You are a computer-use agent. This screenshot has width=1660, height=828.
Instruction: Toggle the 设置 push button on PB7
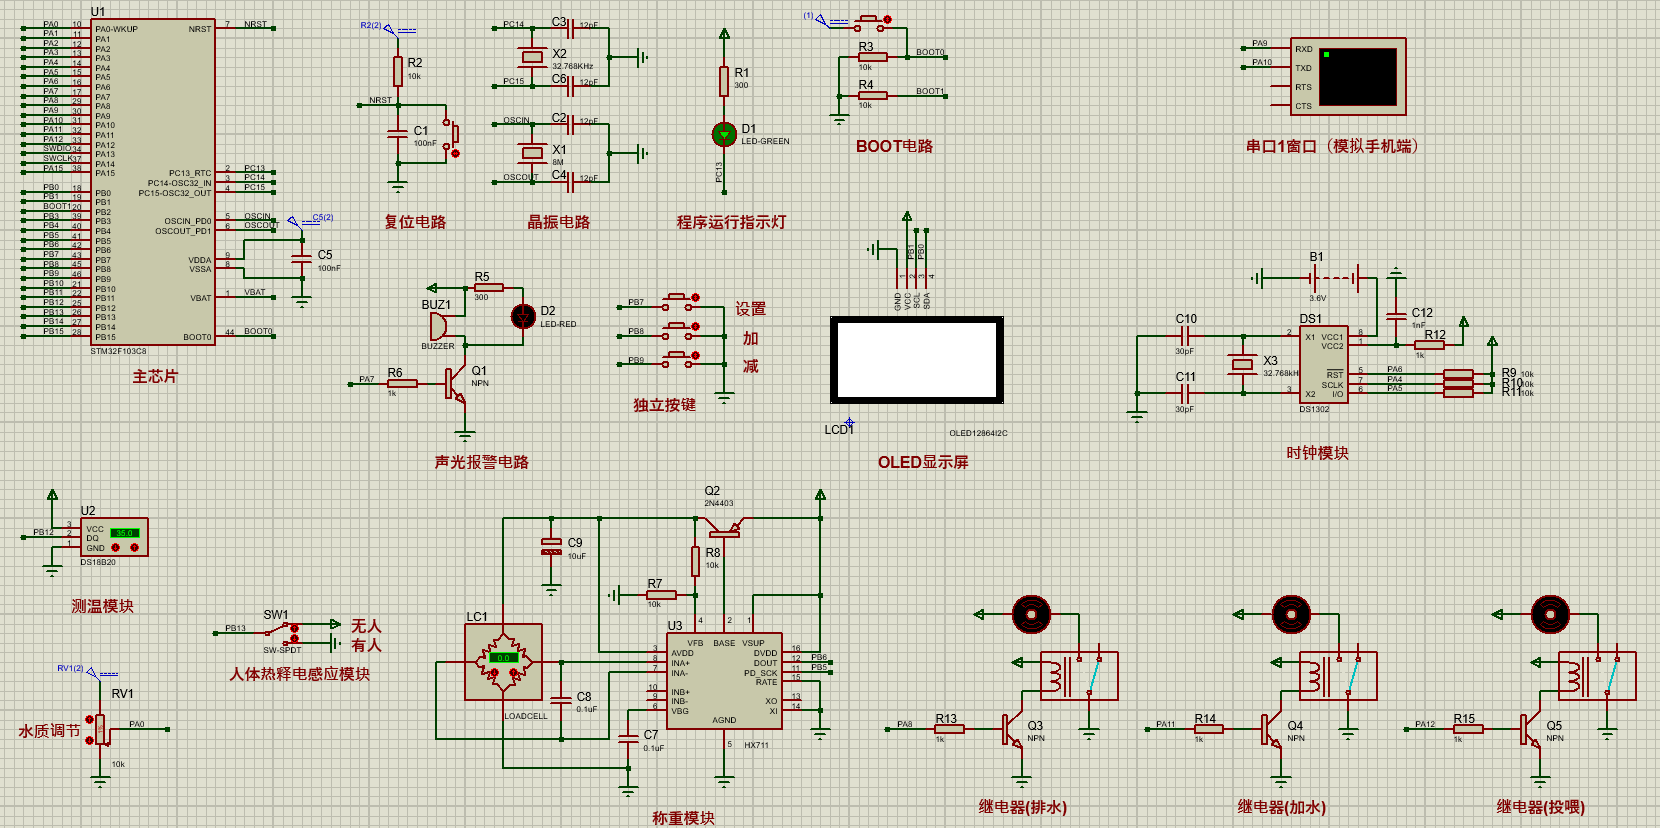(680, 298)
